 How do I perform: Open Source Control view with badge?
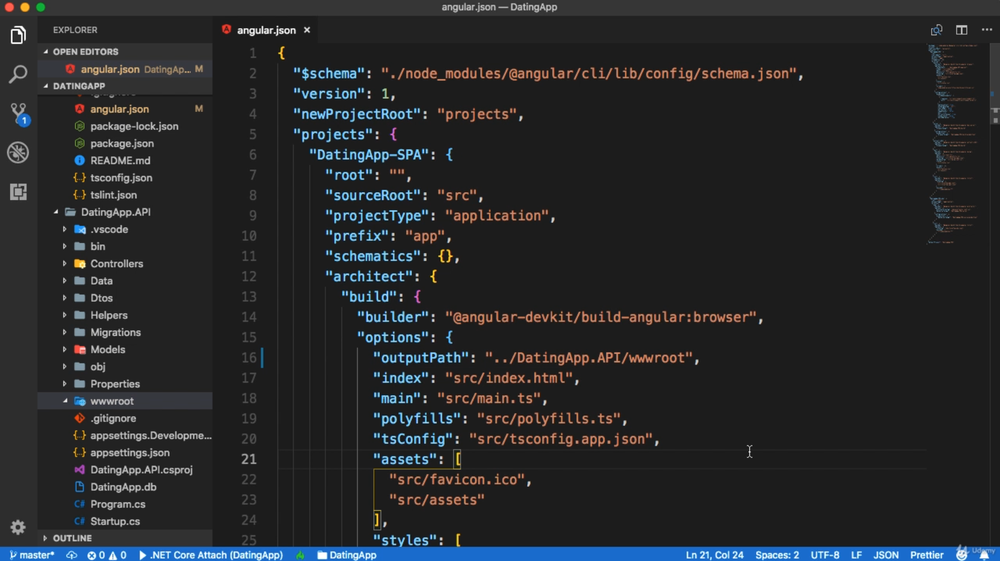coord(18,114)
